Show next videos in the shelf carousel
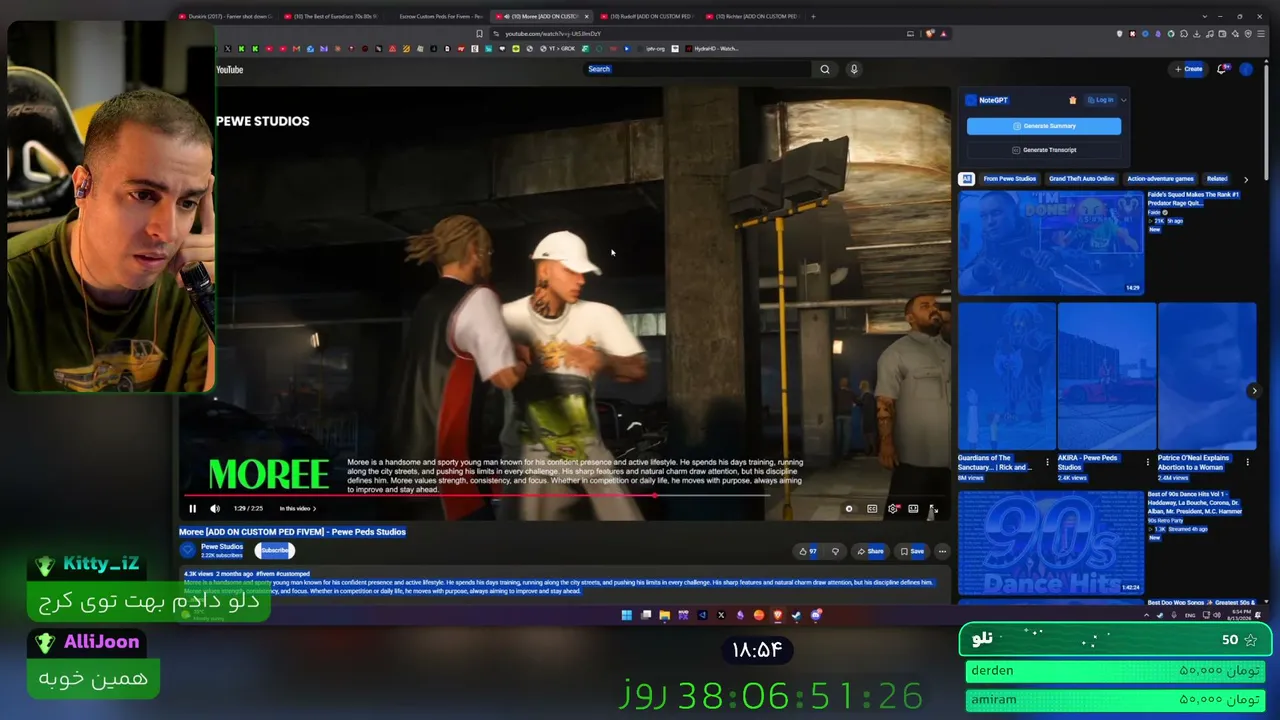 pos(1254,391)
